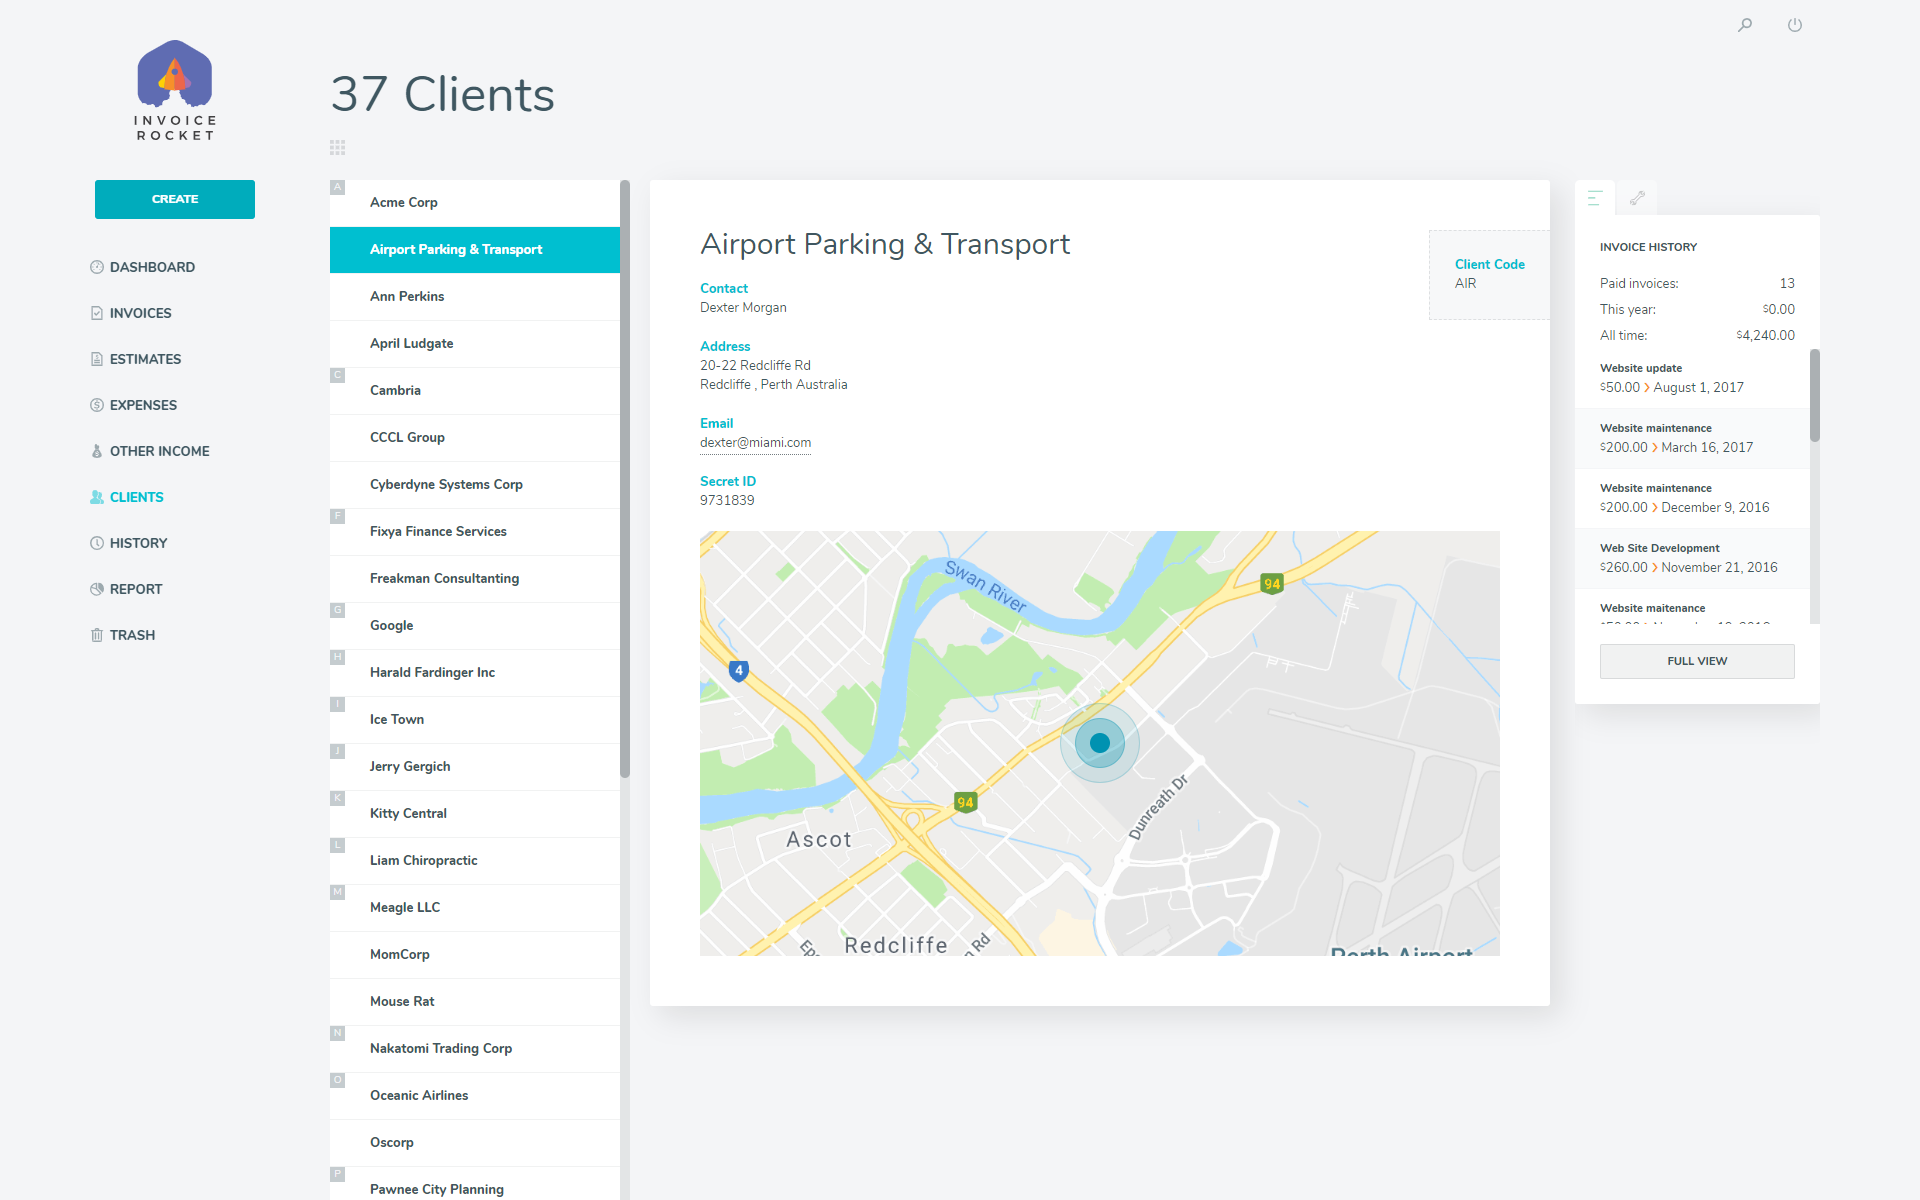This screenshot has height=1200, width=1920.
Task: Open Trash in the sidebar
Action: click(132, 635)
